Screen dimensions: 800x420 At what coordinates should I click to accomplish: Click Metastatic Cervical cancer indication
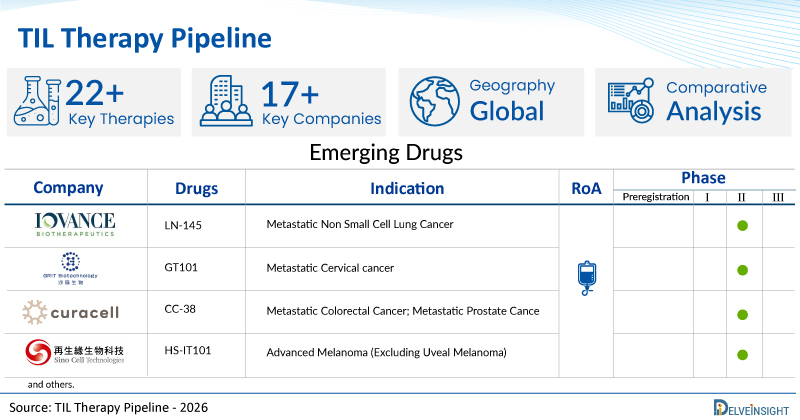tap(330, 268)
